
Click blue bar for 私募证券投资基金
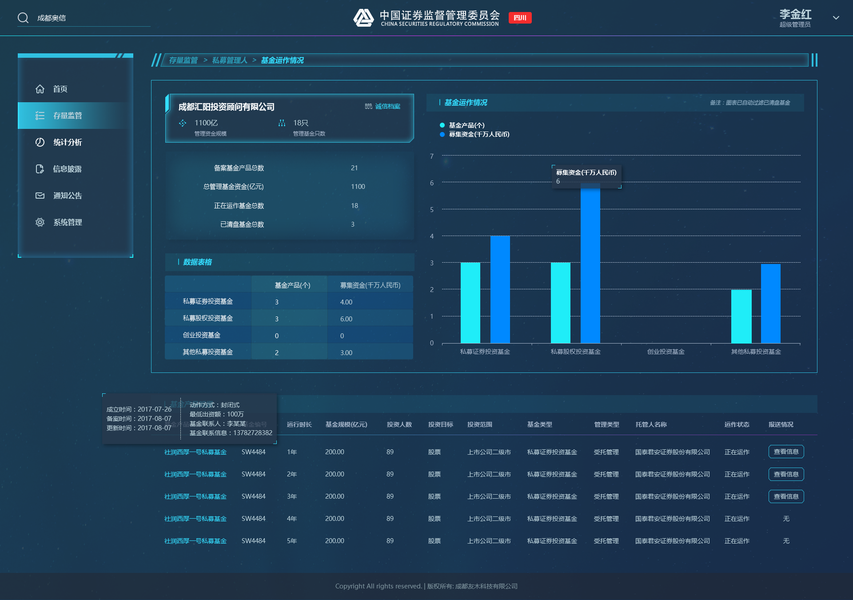[x=500, y=289]
